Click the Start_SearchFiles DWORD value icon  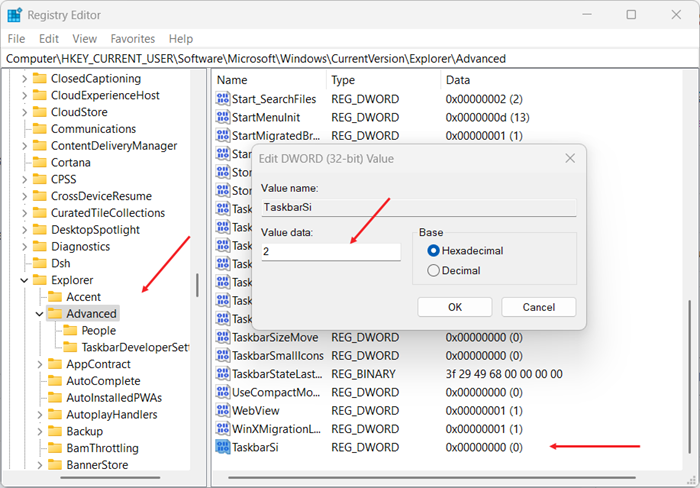[222, 99]
